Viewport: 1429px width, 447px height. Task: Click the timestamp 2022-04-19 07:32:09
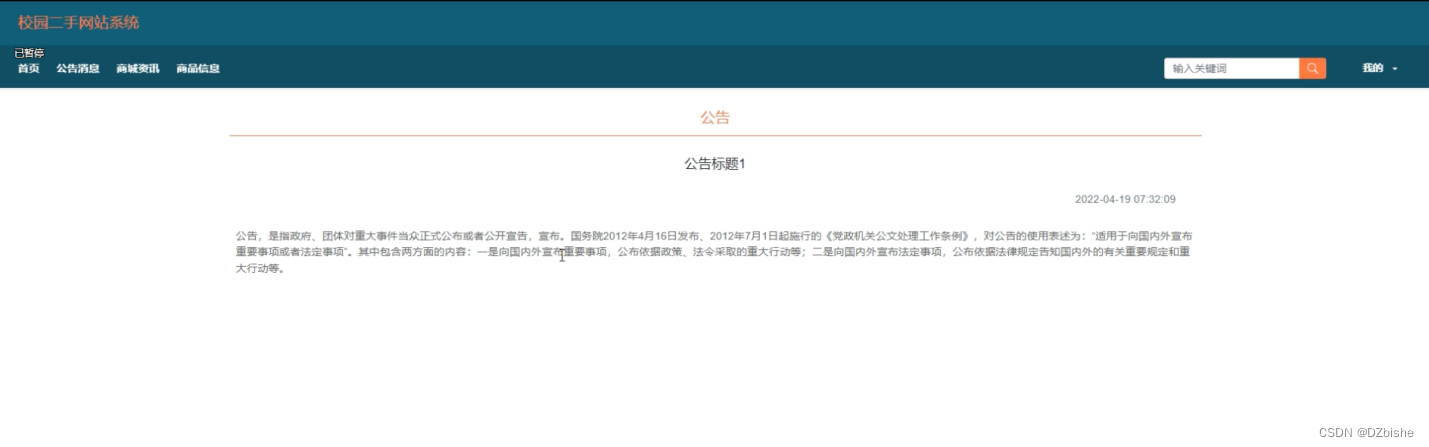[x=1125, y=199]
